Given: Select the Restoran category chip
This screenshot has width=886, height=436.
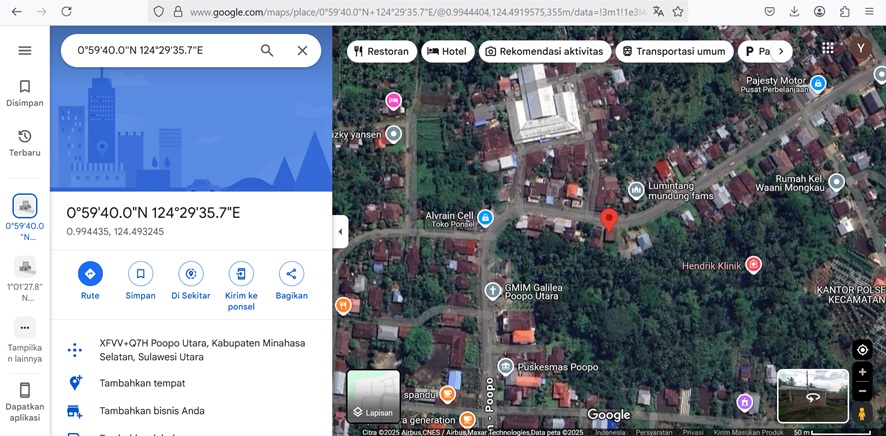Looking at the screenshot, I should pyautogui.click(x=381, y=51).
